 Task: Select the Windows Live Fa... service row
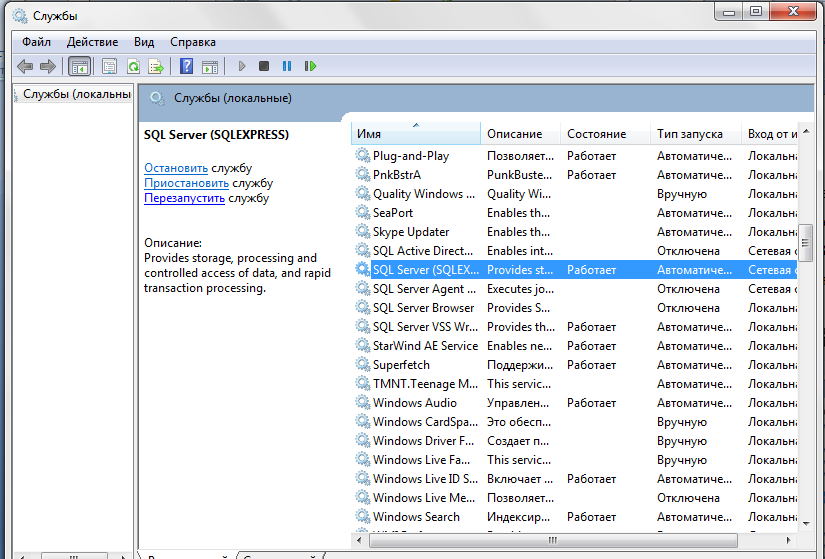575,459
